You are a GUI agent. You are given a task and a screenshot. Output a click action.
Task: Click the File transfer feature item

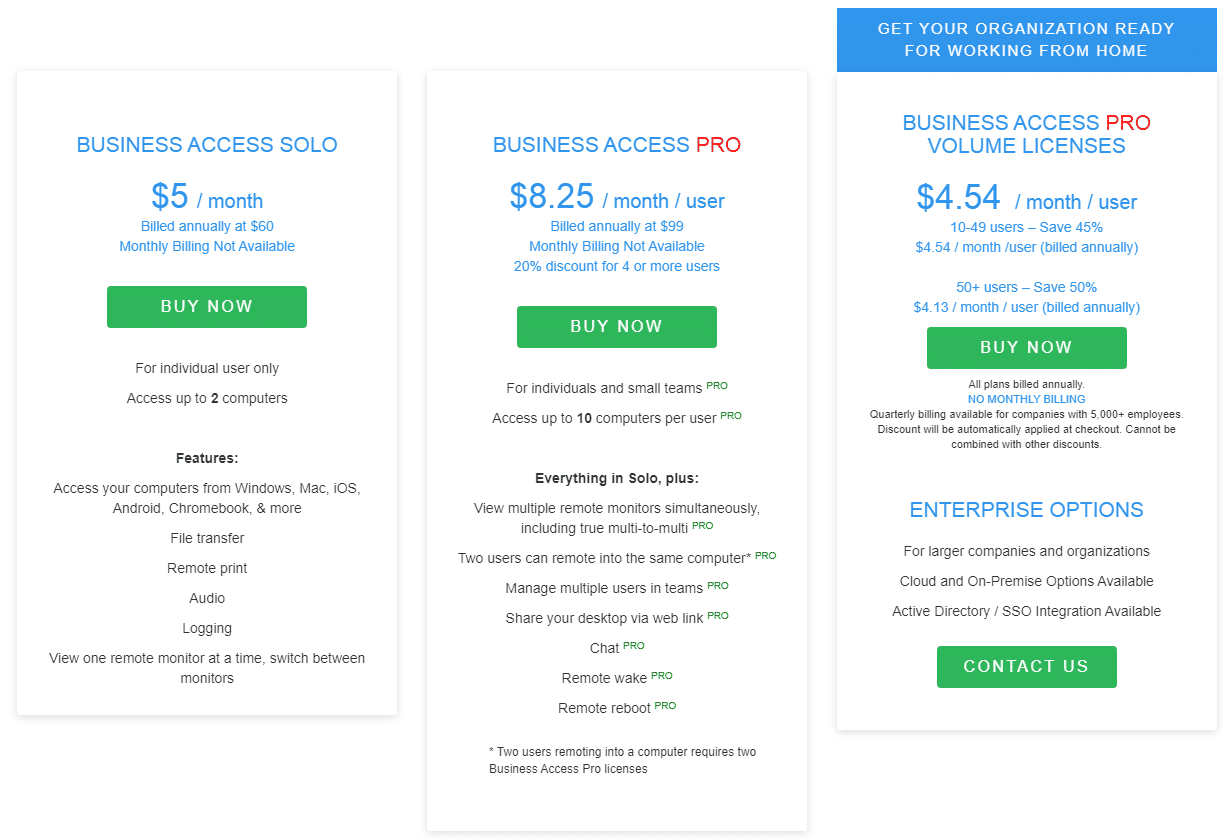pyautogui.click(x=207, y=538)
